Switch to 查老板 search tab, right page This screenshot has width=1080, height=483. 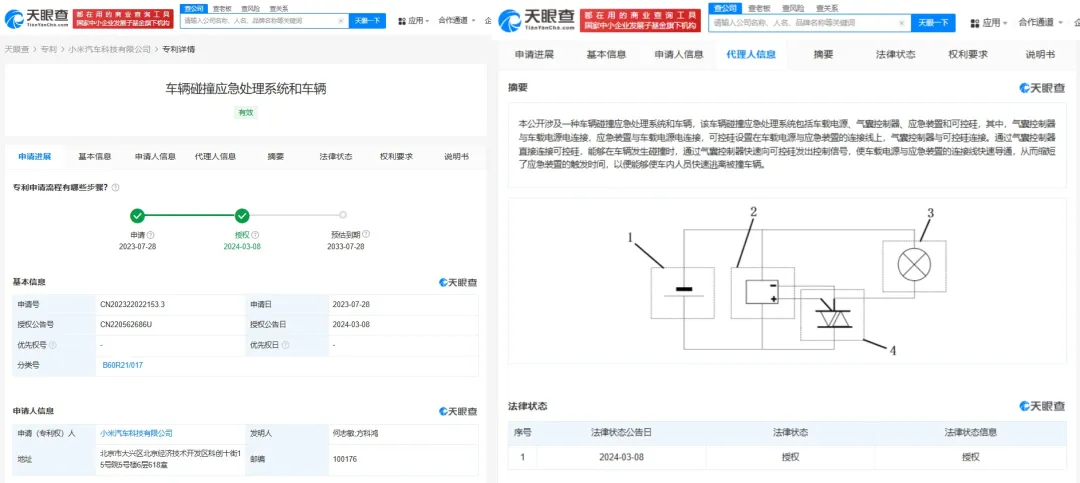pyautogui.click(x=757, y=8)
